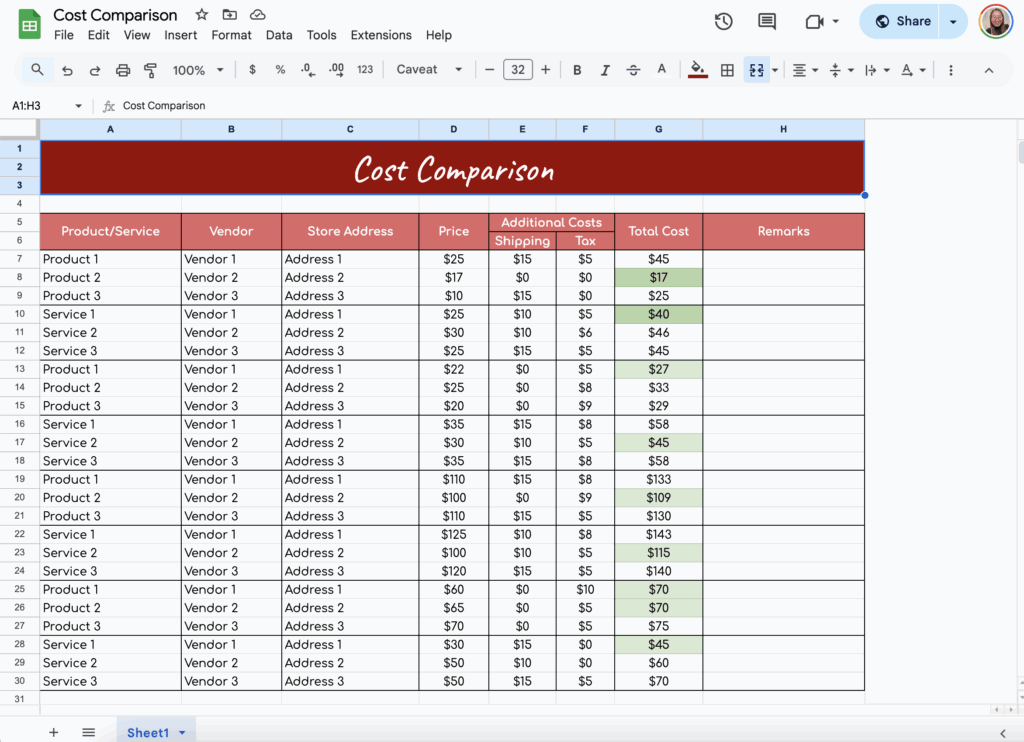The width and height of the screenshot is (1024, 742).
Task: Click the print icon
Action: tap(123, 71)
